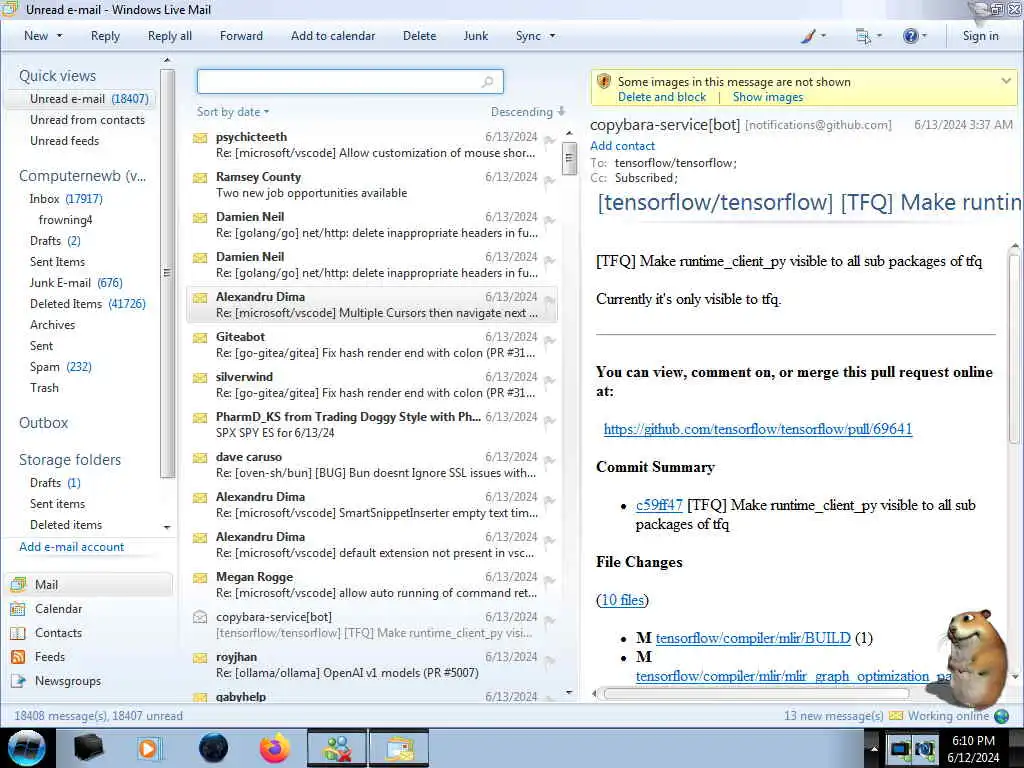1024x768 pixels.
Task: Open the Menus layout icon
Action: (x=863, y=37)
